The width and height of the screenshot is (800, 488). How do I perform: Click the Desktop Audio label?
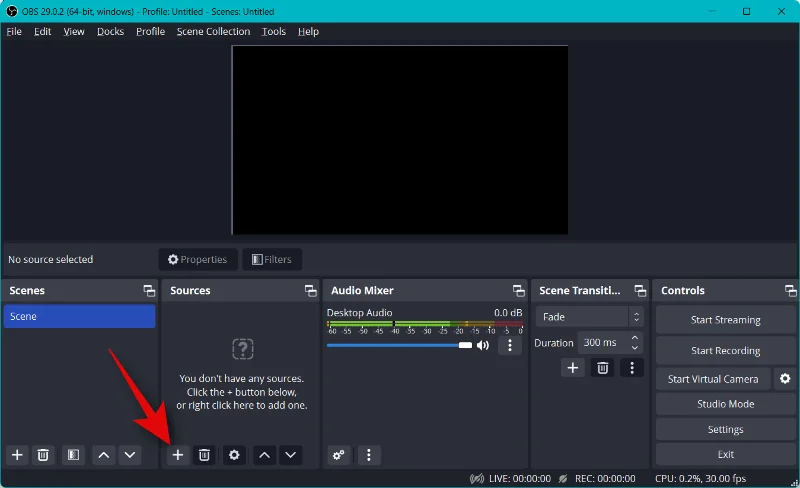[359, 312]
